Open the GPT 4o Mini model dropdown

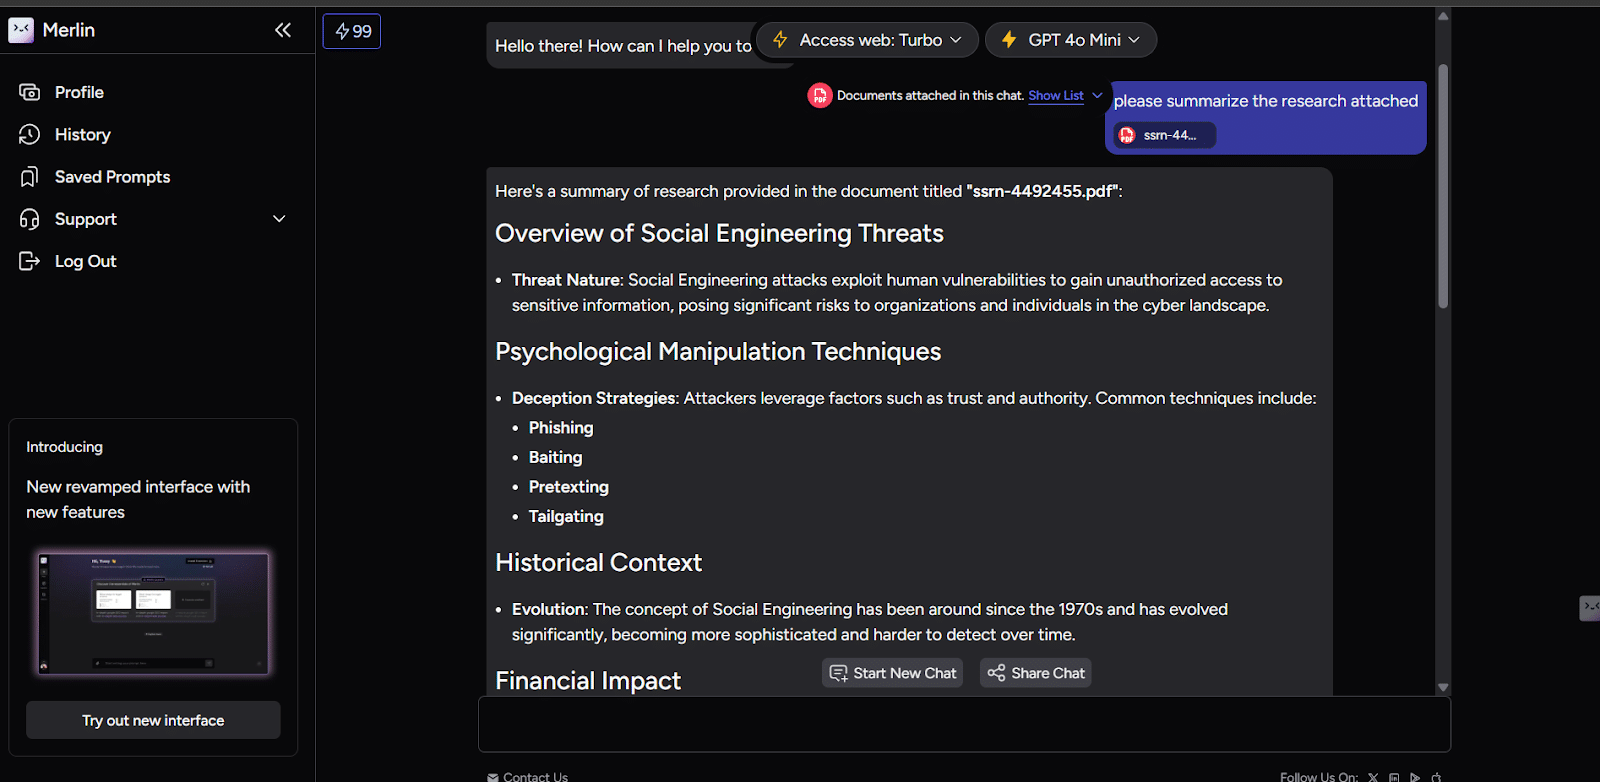point(1071,40)
